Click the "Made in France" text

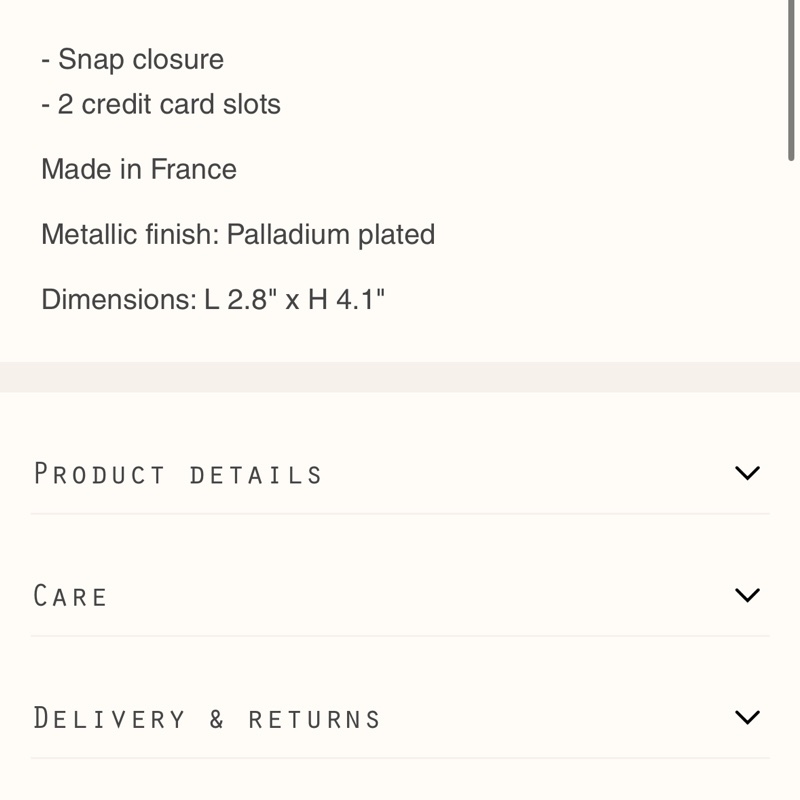138,169
